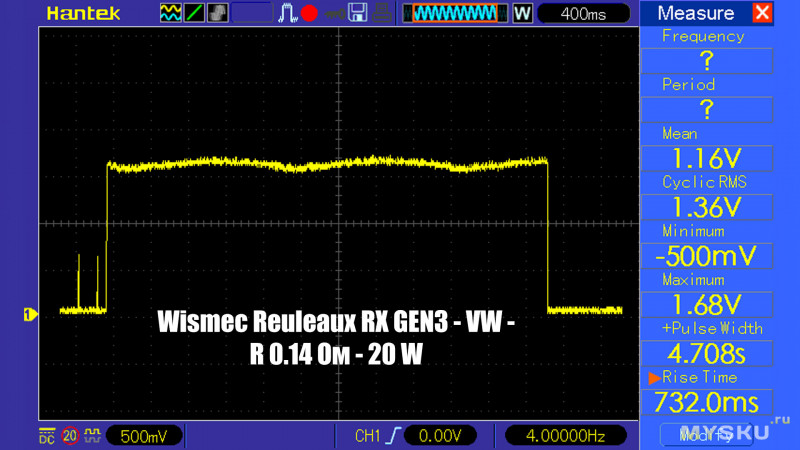Click the Minimum value -500mV

tap(707, 256)
